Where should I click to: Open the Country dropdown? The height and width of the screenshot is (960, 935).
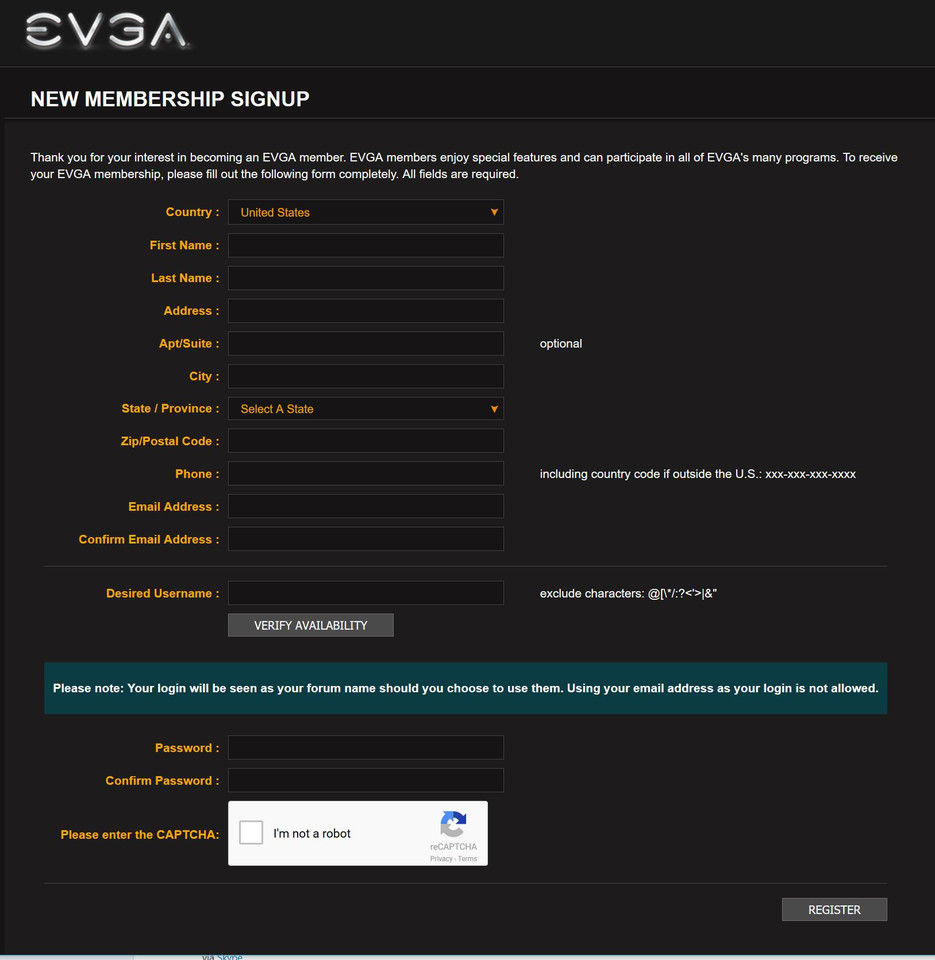(365, 212)
